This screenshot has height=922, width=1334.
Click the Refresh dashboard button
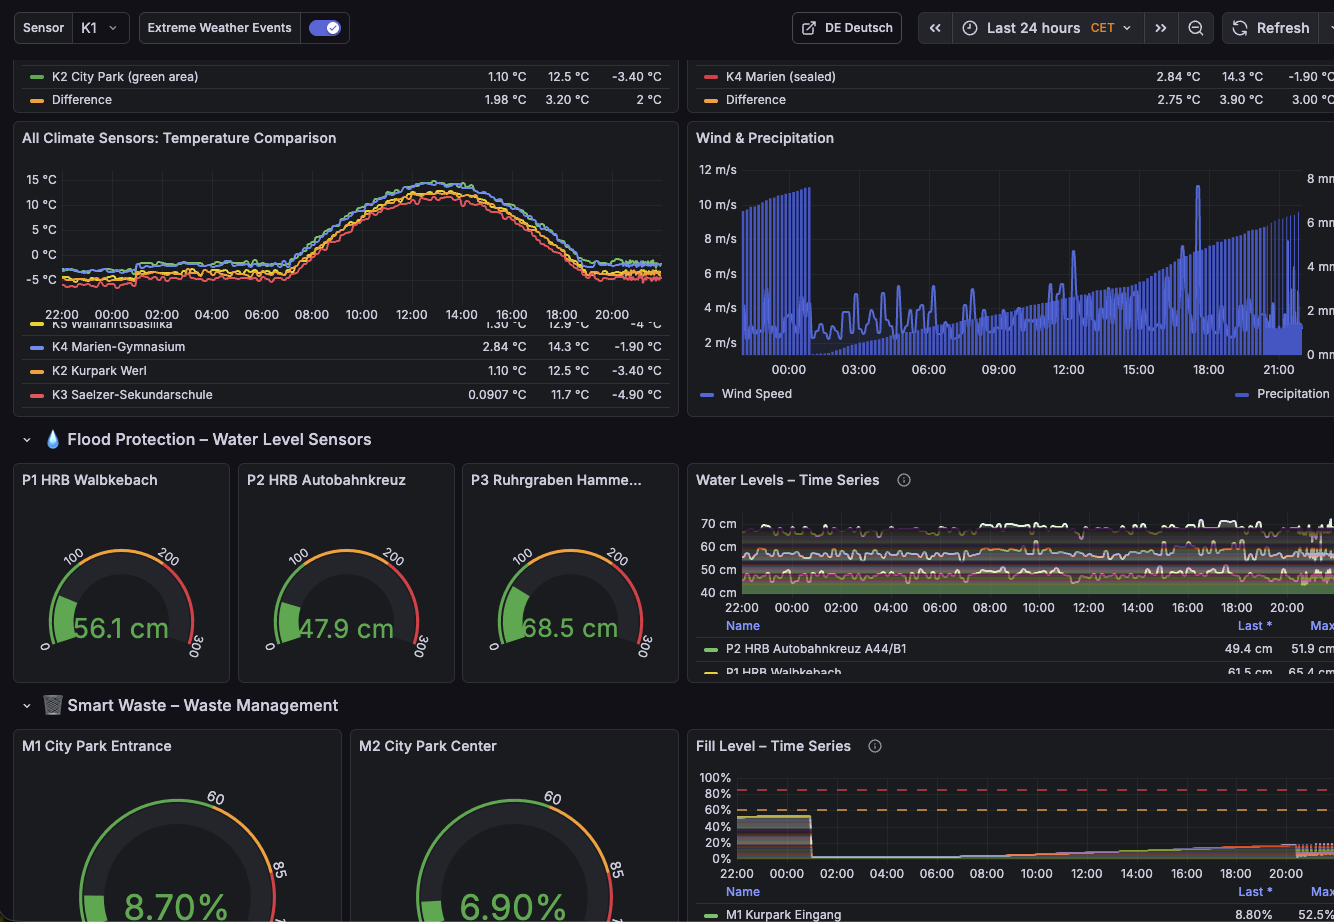[x=1272, y=28]
